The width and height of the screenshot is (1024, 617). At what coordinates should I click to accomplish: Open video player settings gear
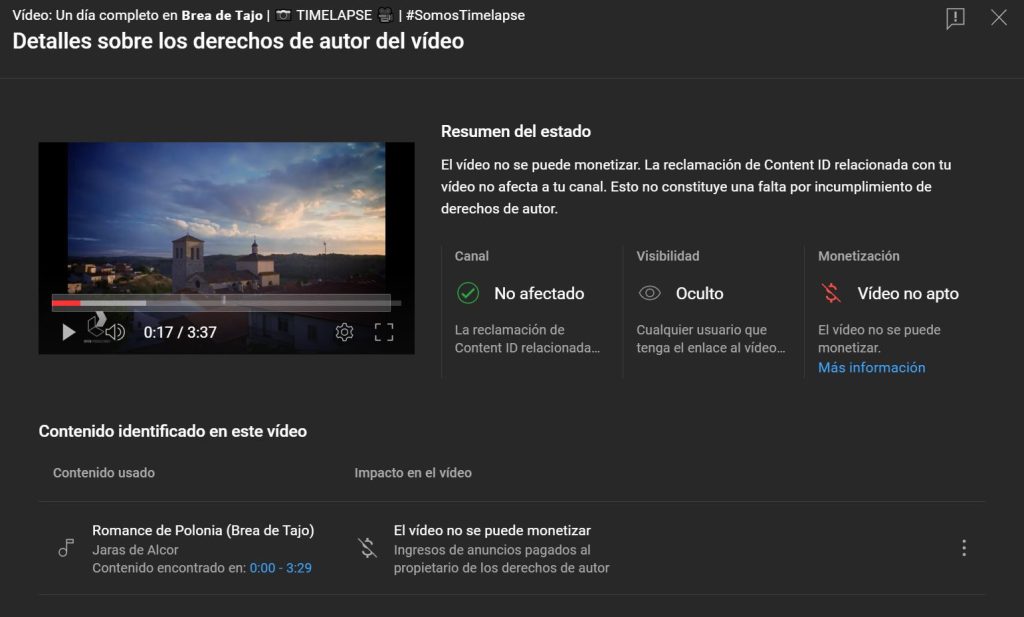(344, 332)
